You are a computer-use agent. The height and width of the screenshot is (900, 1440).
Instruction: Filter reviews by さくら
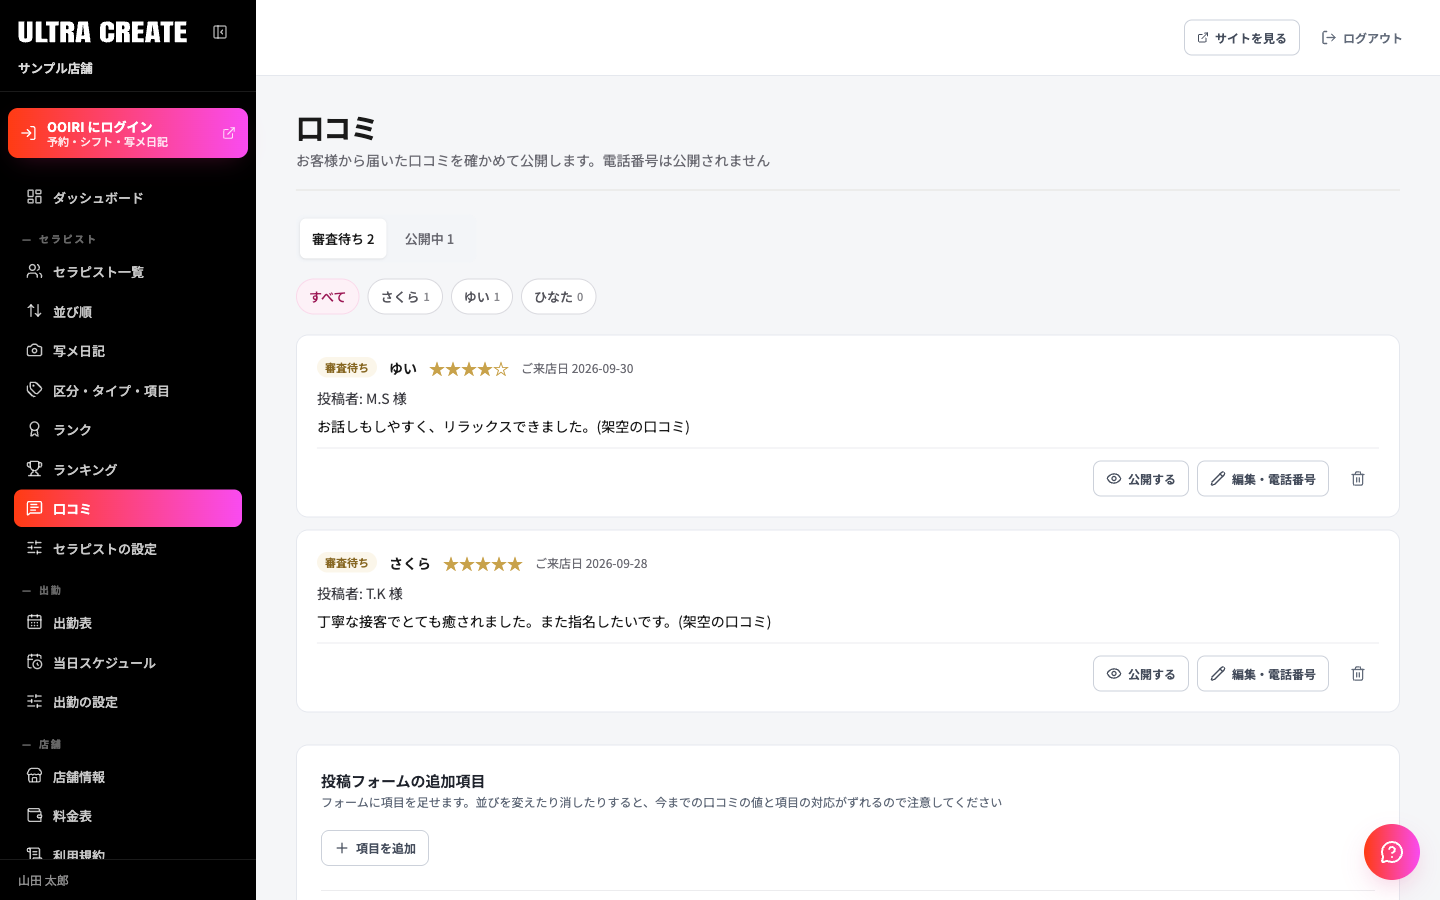(405, 297)
